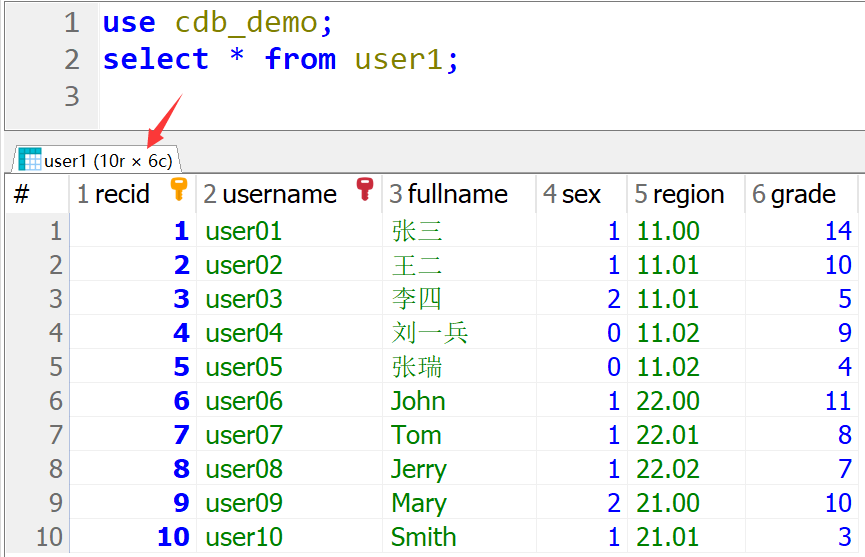Click the gold primary key icon on recid
Screen dimensions: 865x557
[x=178, y=189]
